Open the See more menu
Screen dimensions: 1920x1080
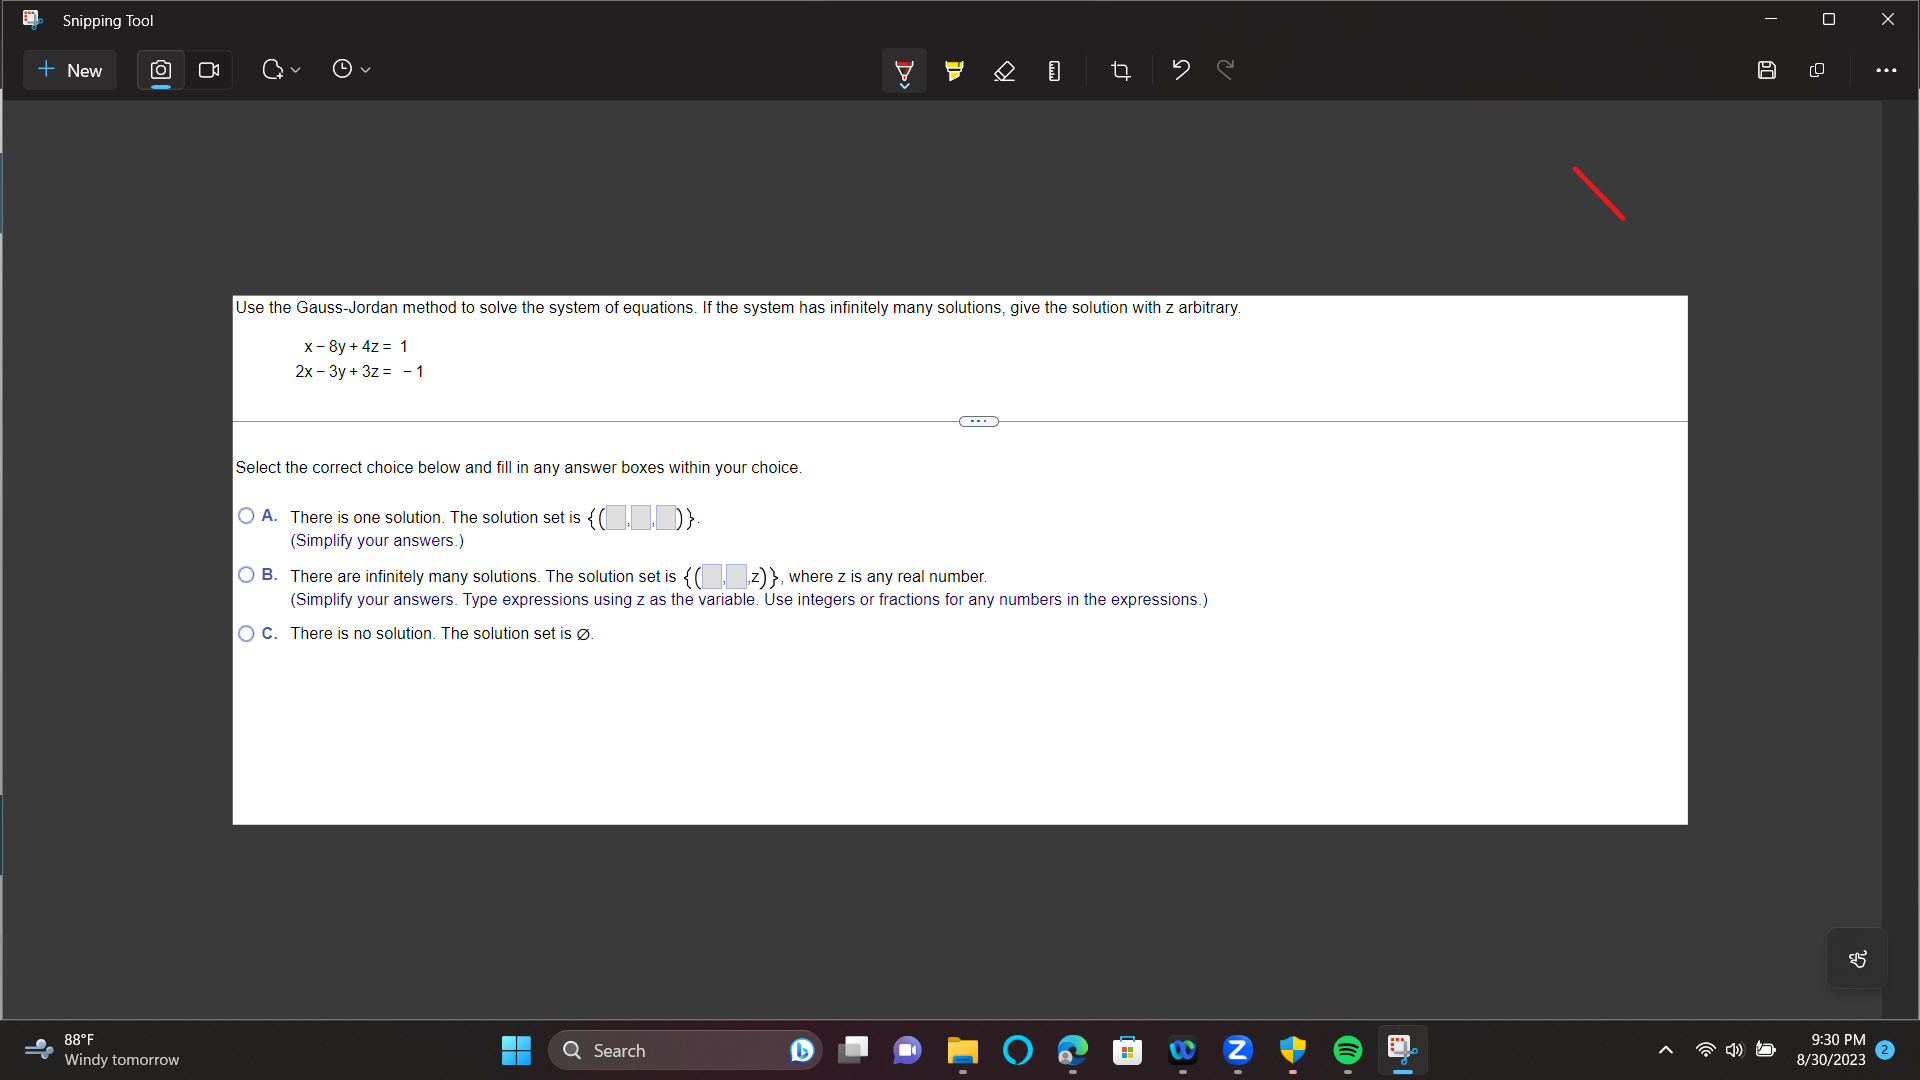coord(1888,70)
